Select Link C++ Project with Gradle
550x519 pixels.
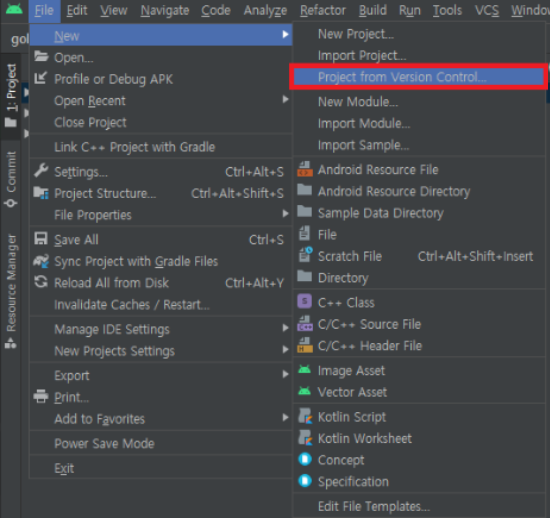[161, 147]
